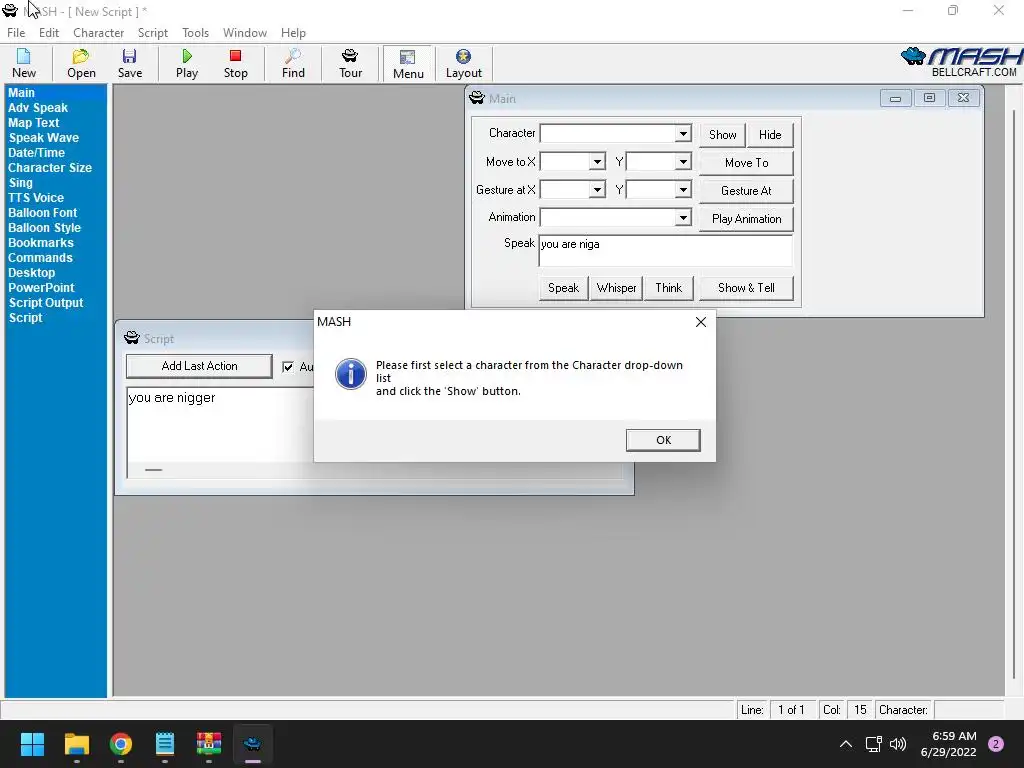Screen dimensions: 1024x768
Task: Start the Tour from the toolbar
Action: 350,63
